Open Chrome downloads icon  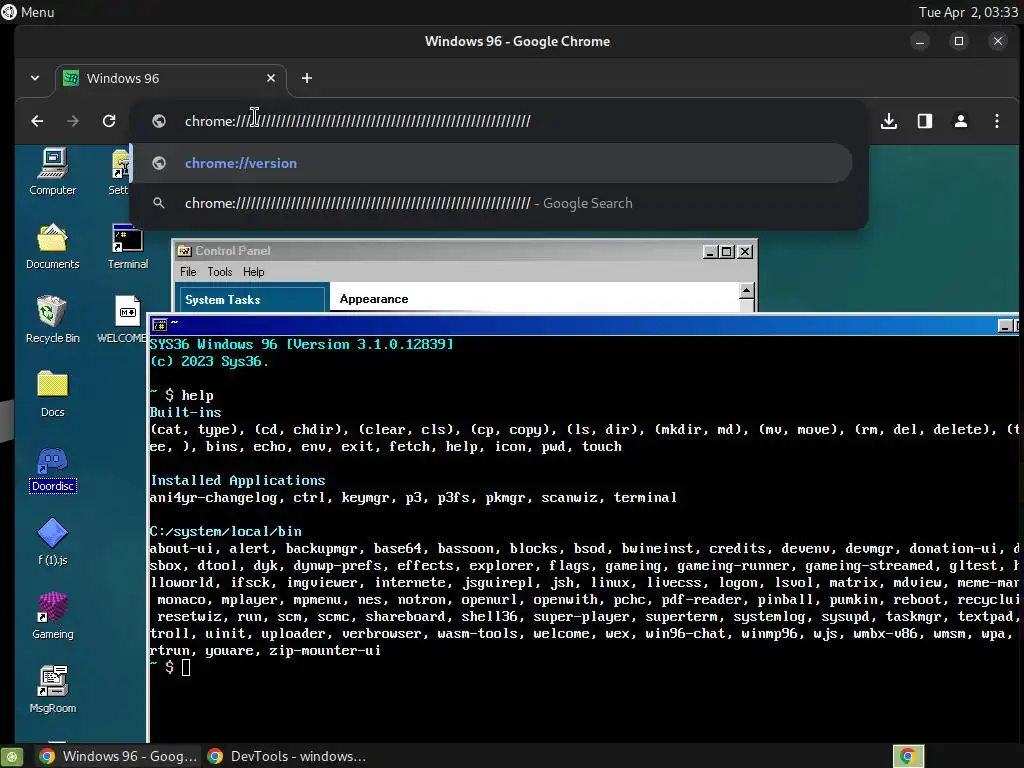click(889, 121)
